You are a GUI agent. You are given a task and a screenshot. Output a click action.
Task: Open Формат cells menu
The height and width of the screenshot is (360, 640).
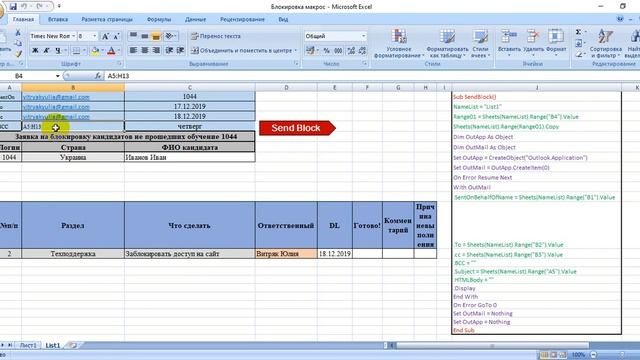pyautogui.click(x=556, y=44)
